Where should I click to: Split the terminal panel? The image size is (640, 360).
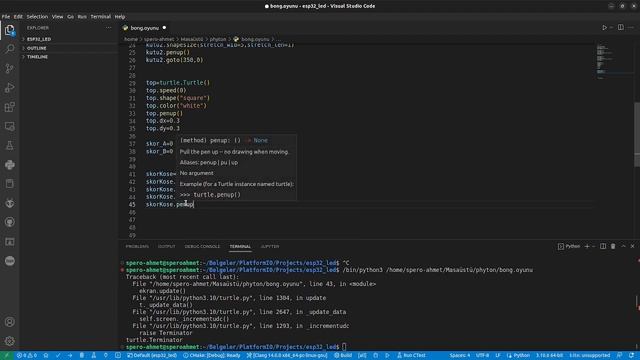603,246
